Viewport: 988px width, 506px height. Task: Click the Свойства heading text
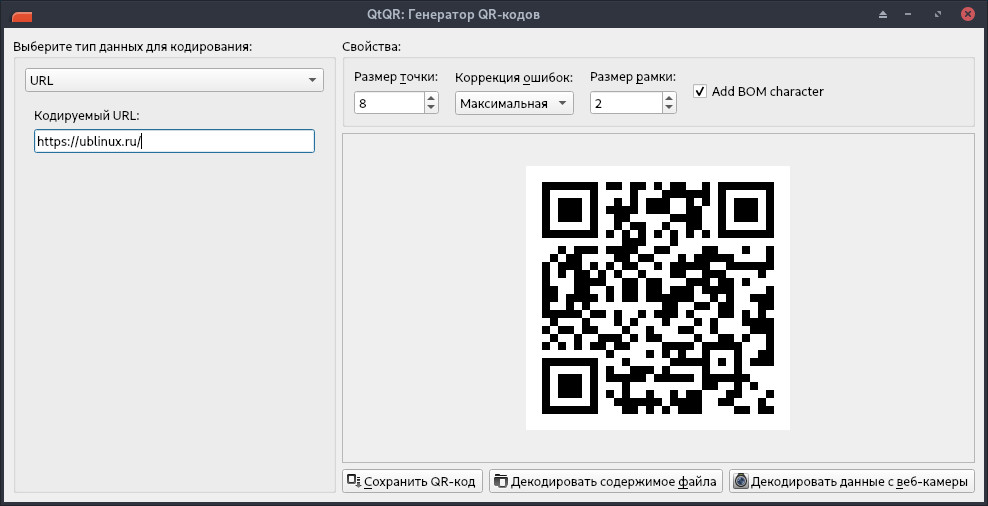(x=371, y=47)
